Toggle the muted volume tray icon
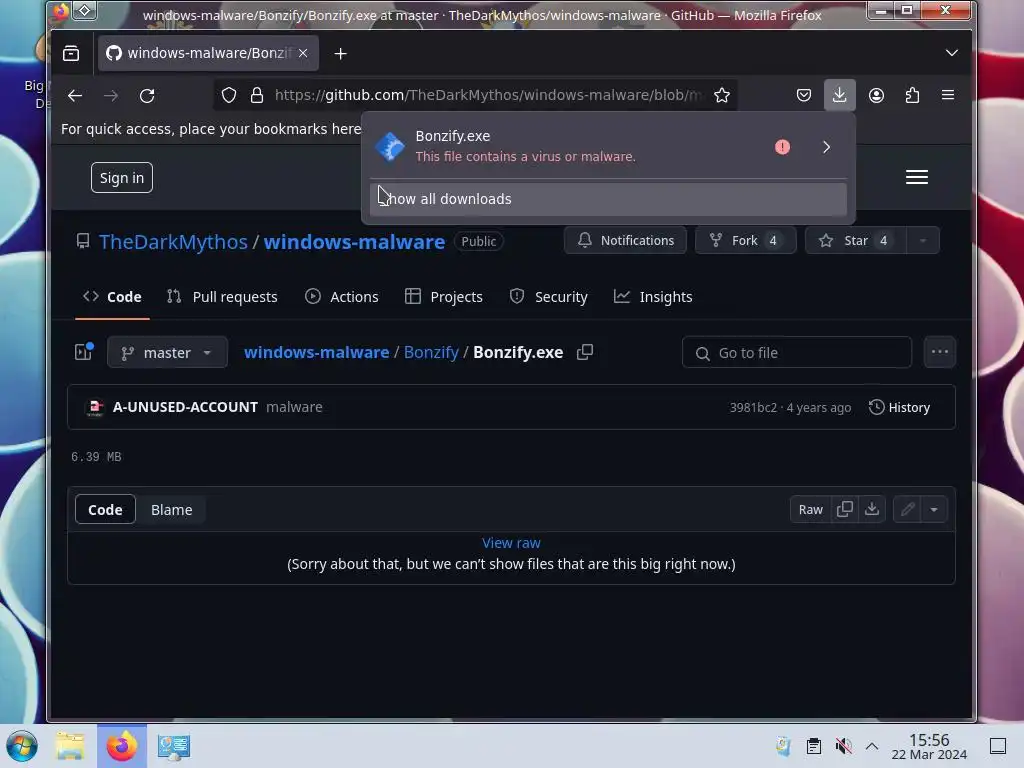1024x768 pixels. [x=843, y=746]
